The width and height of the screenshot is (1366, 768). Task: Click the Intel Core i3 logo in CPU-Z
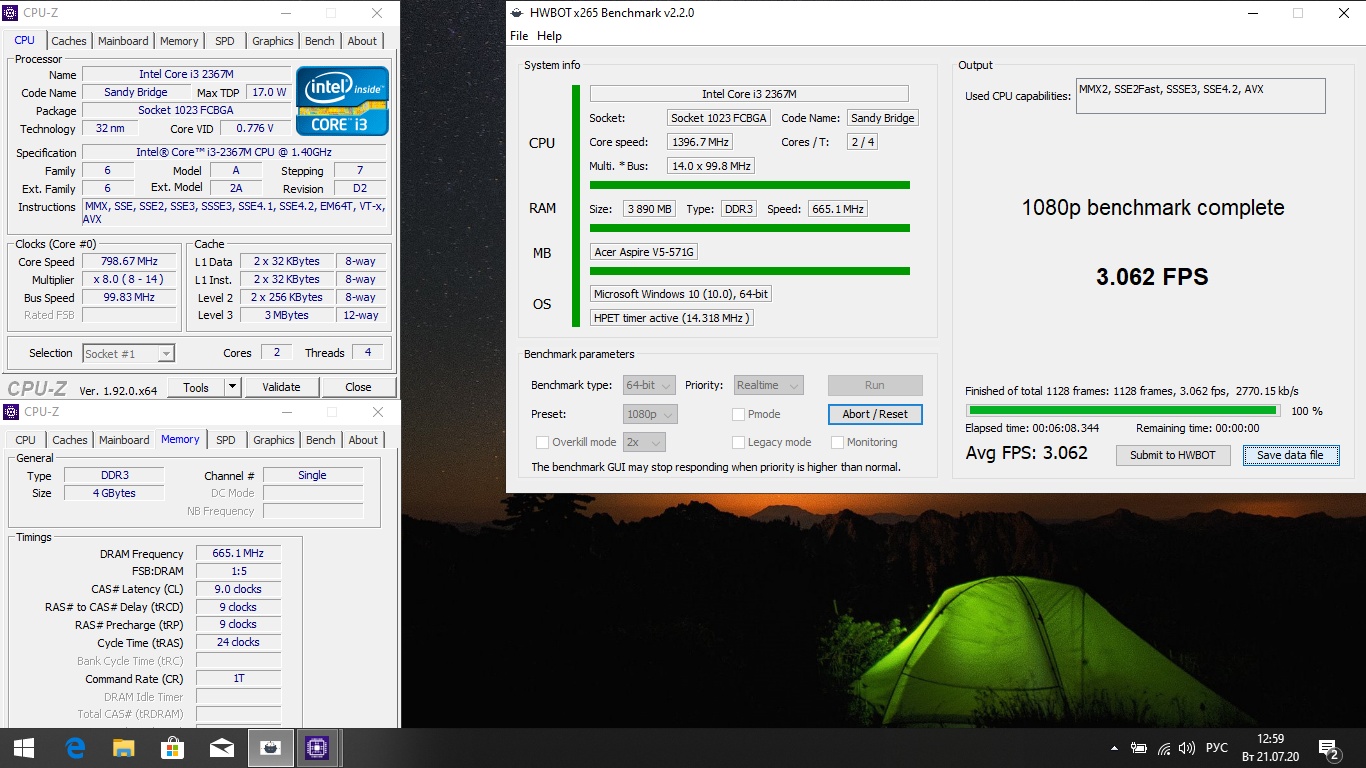(x=342, y=101)
